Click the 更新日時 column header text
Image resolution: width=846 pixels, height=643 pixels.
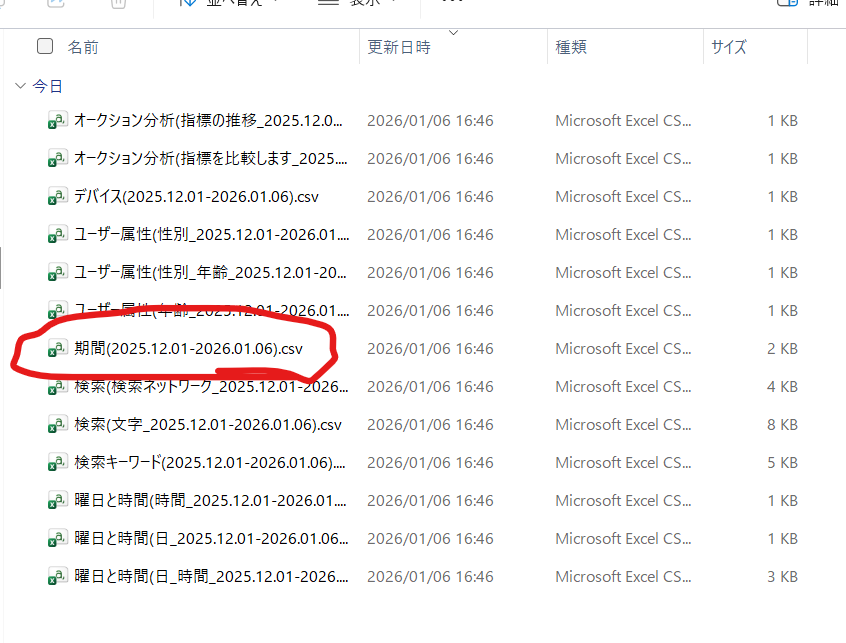(399, 47)
